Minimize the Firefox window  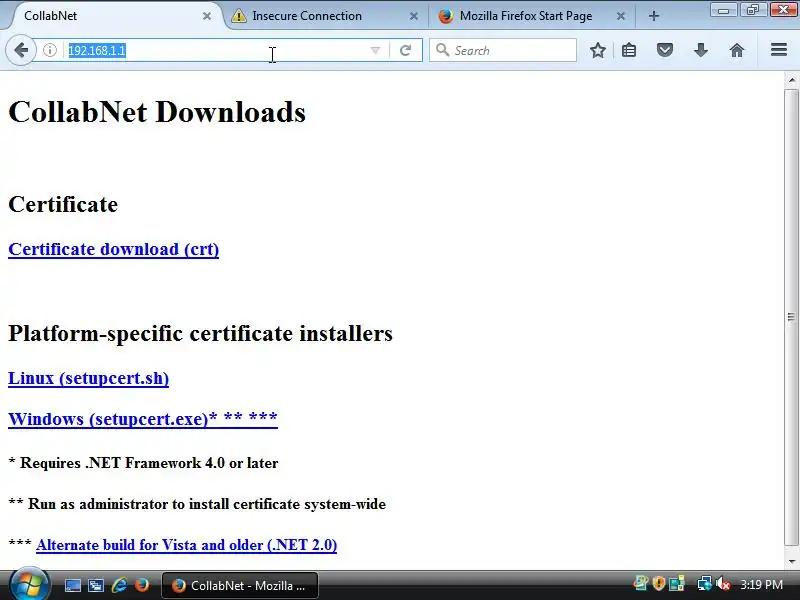(723, 10)
